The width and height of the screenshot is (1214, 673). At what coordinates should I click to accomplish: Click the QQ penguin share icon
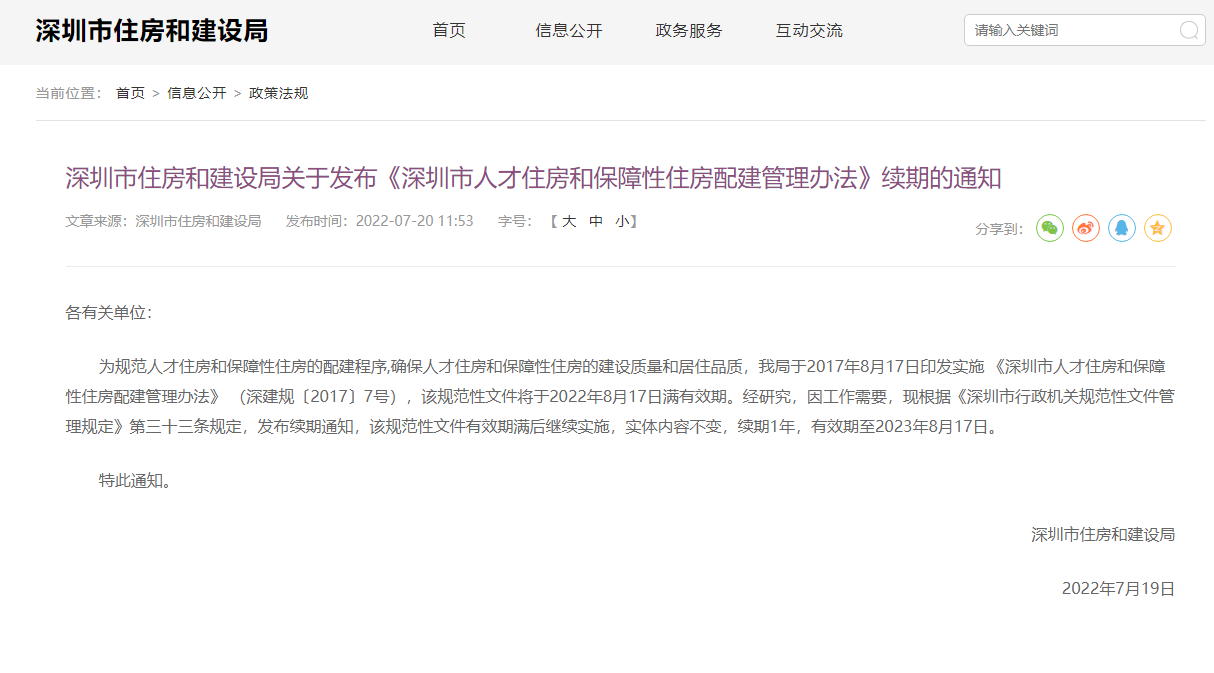[x=1121, y=228]
